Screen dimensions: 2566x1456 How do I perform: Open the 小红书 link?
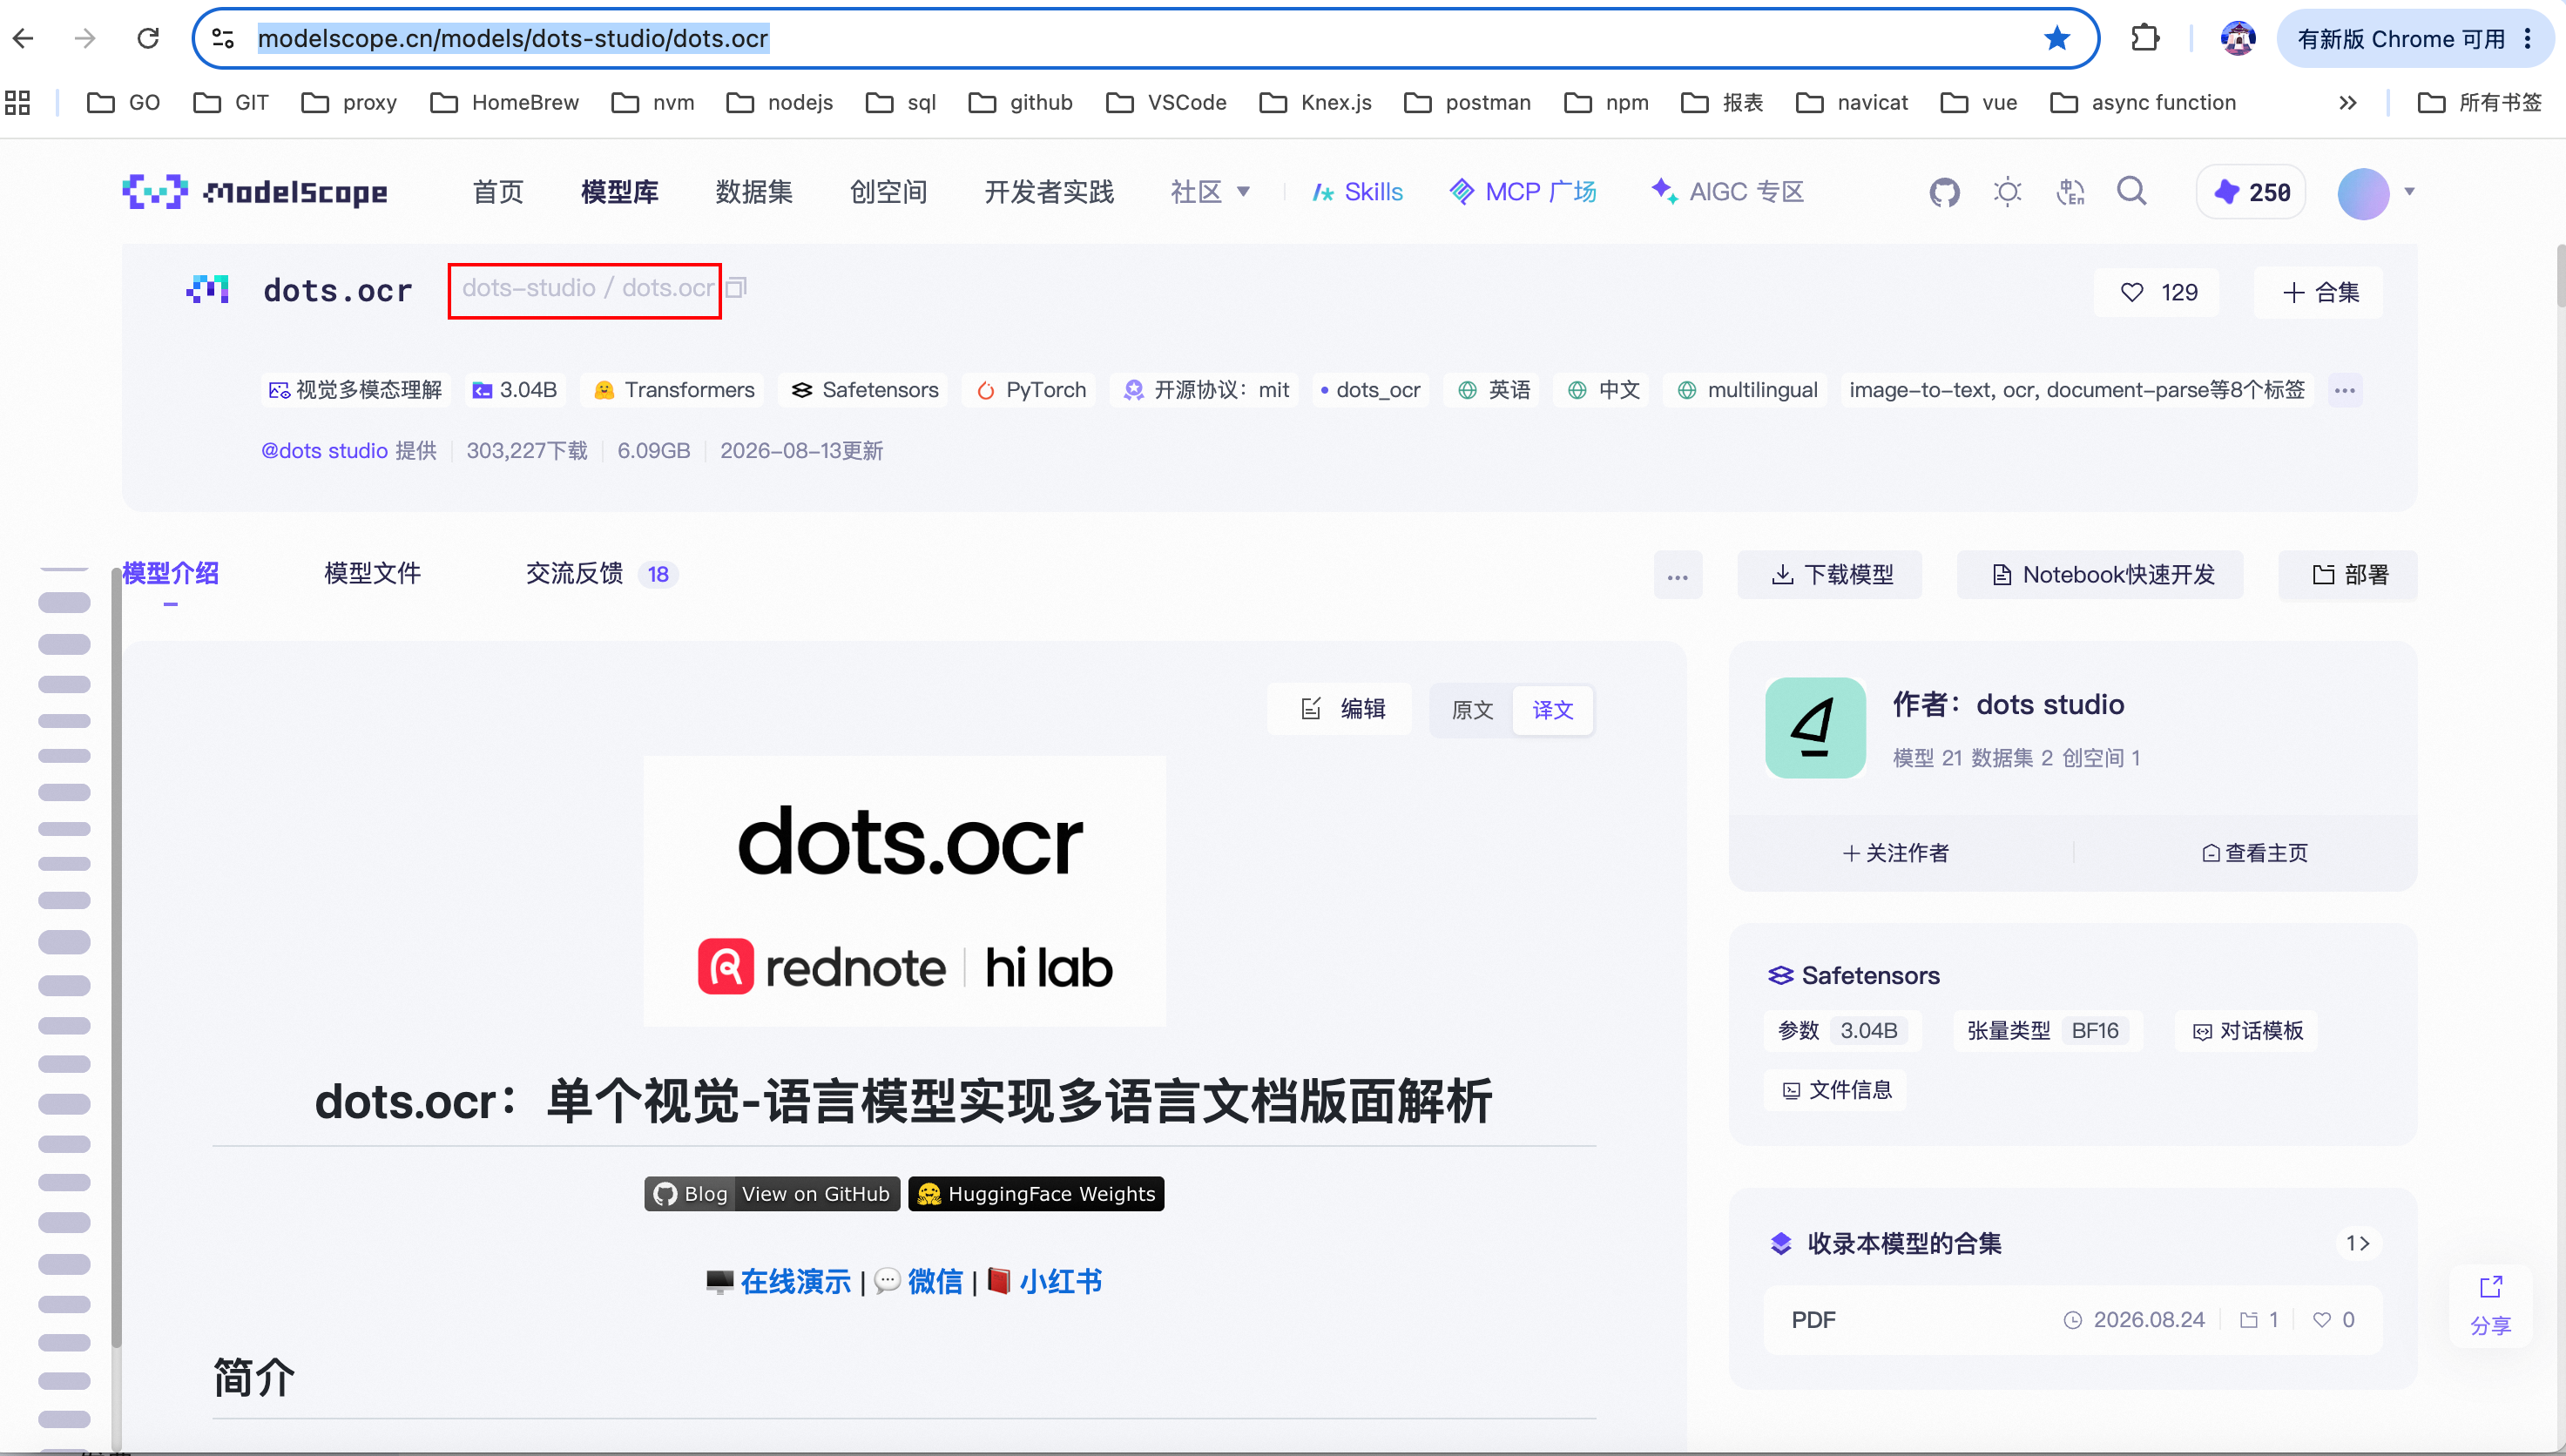[1060, 1282]
